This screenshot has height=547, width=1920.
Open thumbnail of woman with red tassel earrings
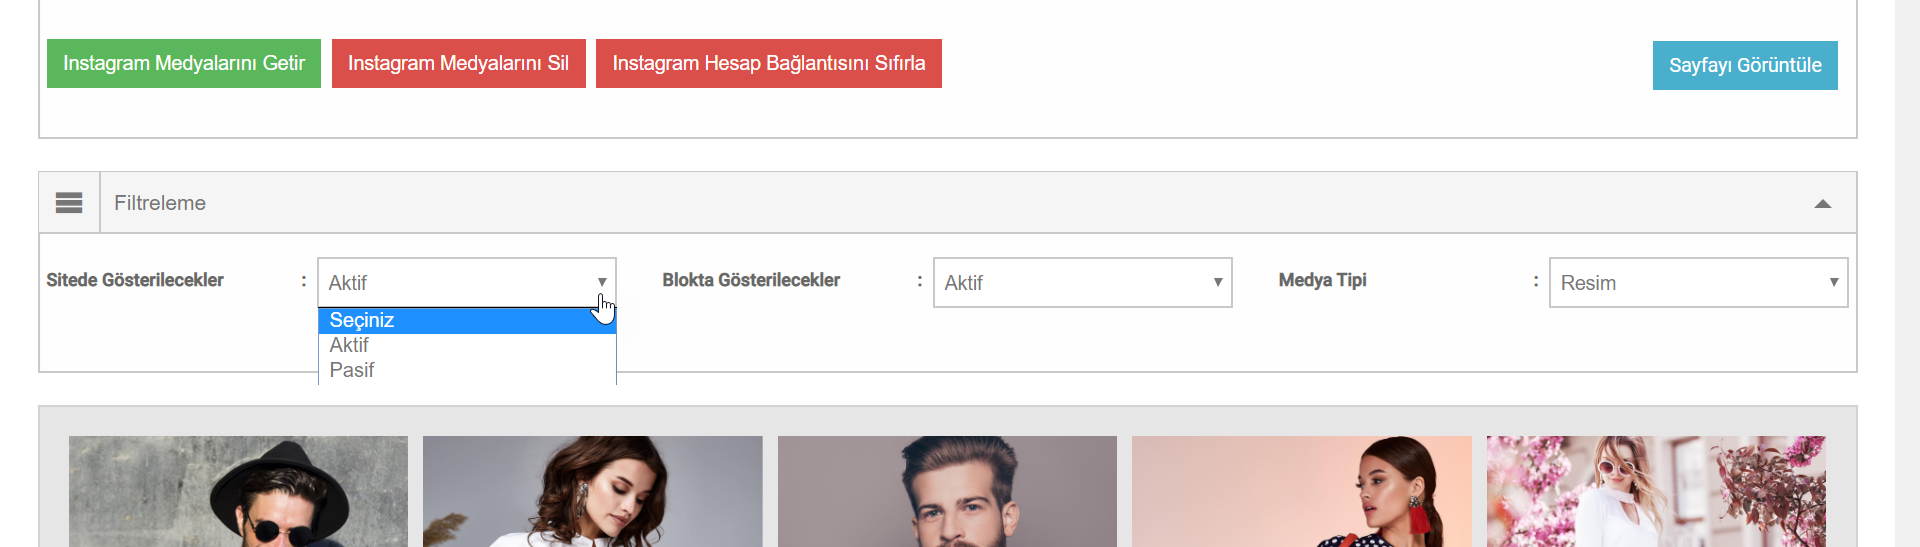tap(1302, 491)
